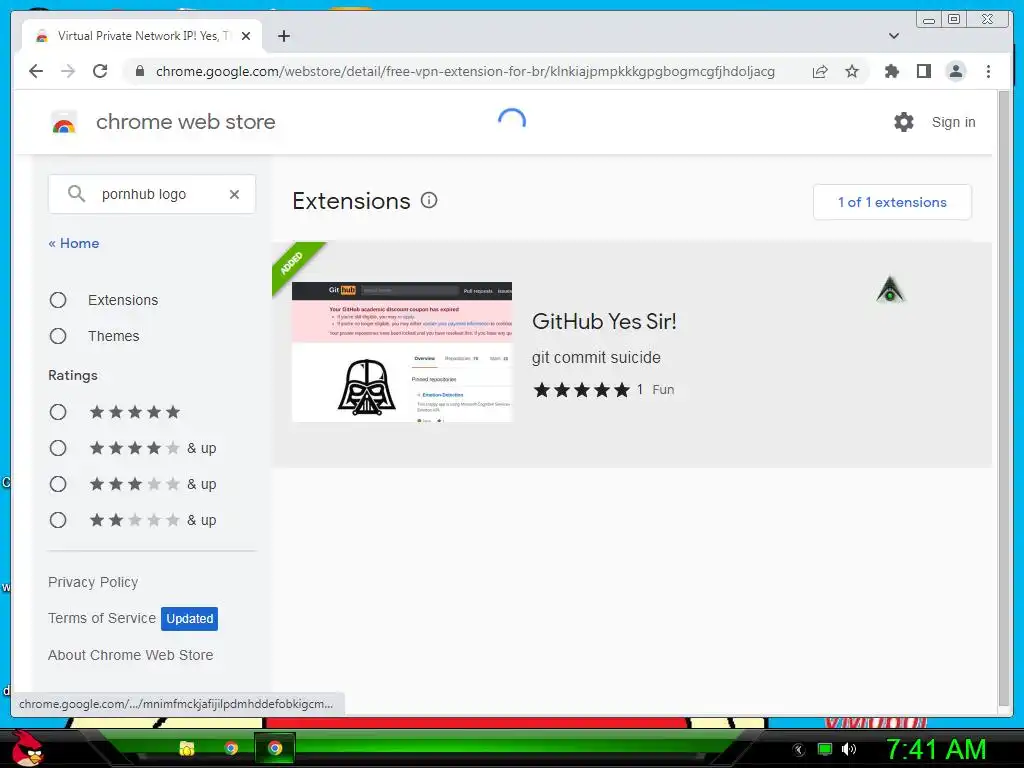Filter by two stars and up

coord(58,520)
